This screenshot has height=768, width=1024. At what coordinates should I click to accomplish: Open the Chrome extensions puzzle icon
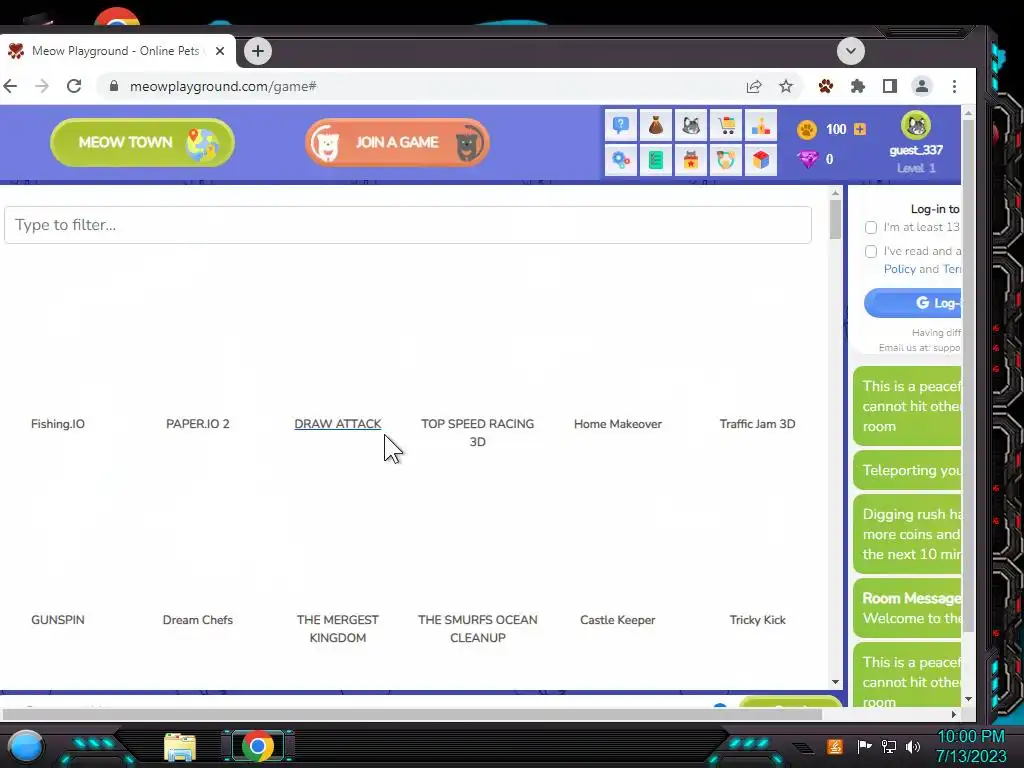(x=857, y=86)
